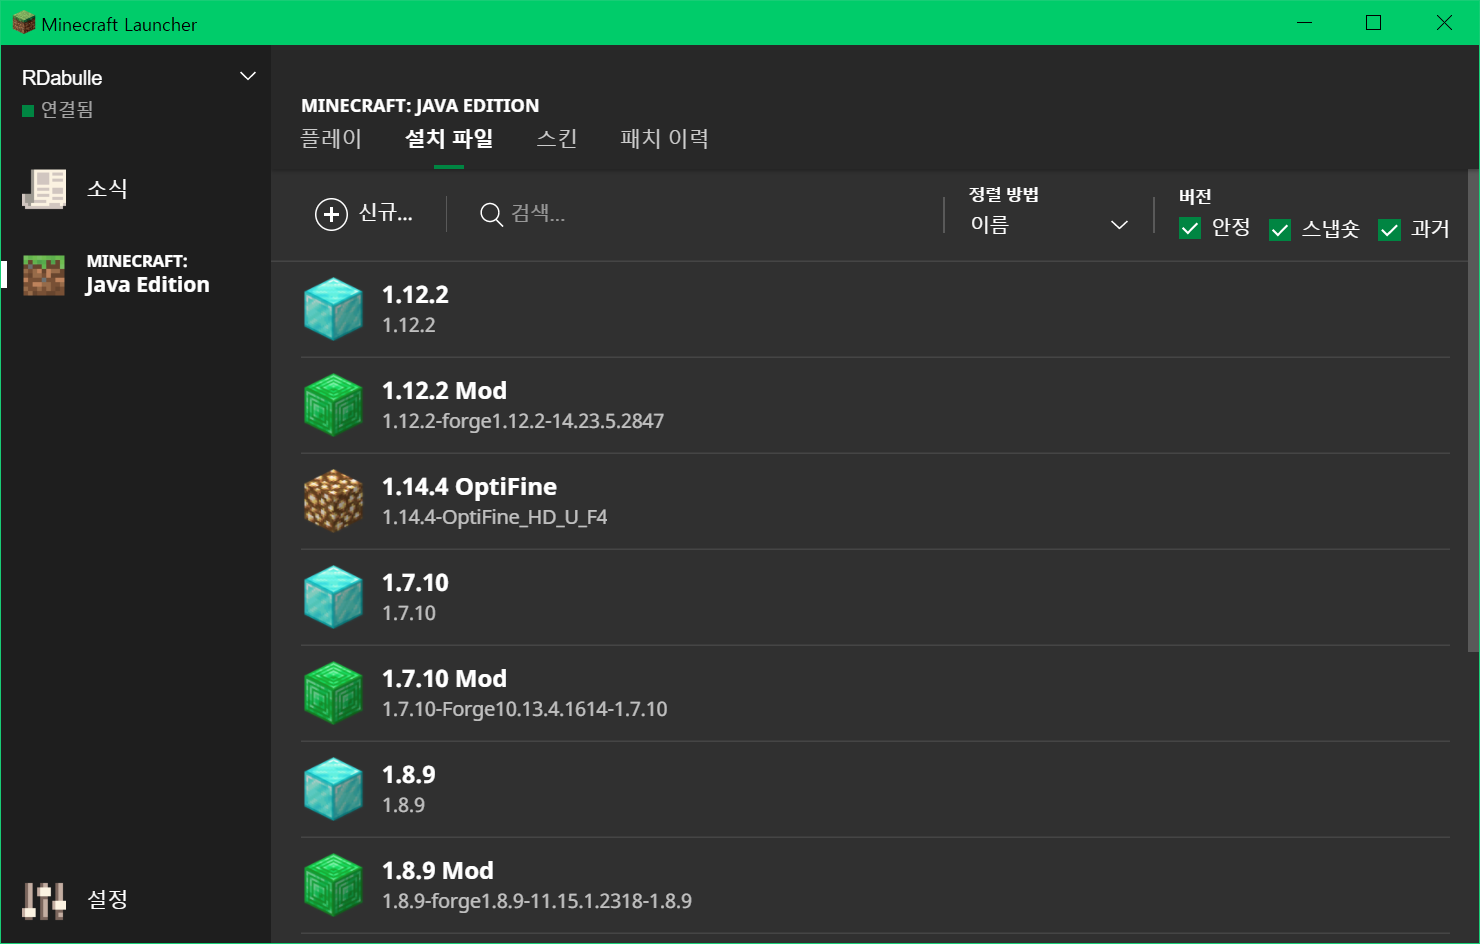Screen dimensions: 1480x944
Task: Open the 소식 section label
Action: [107, 189]
